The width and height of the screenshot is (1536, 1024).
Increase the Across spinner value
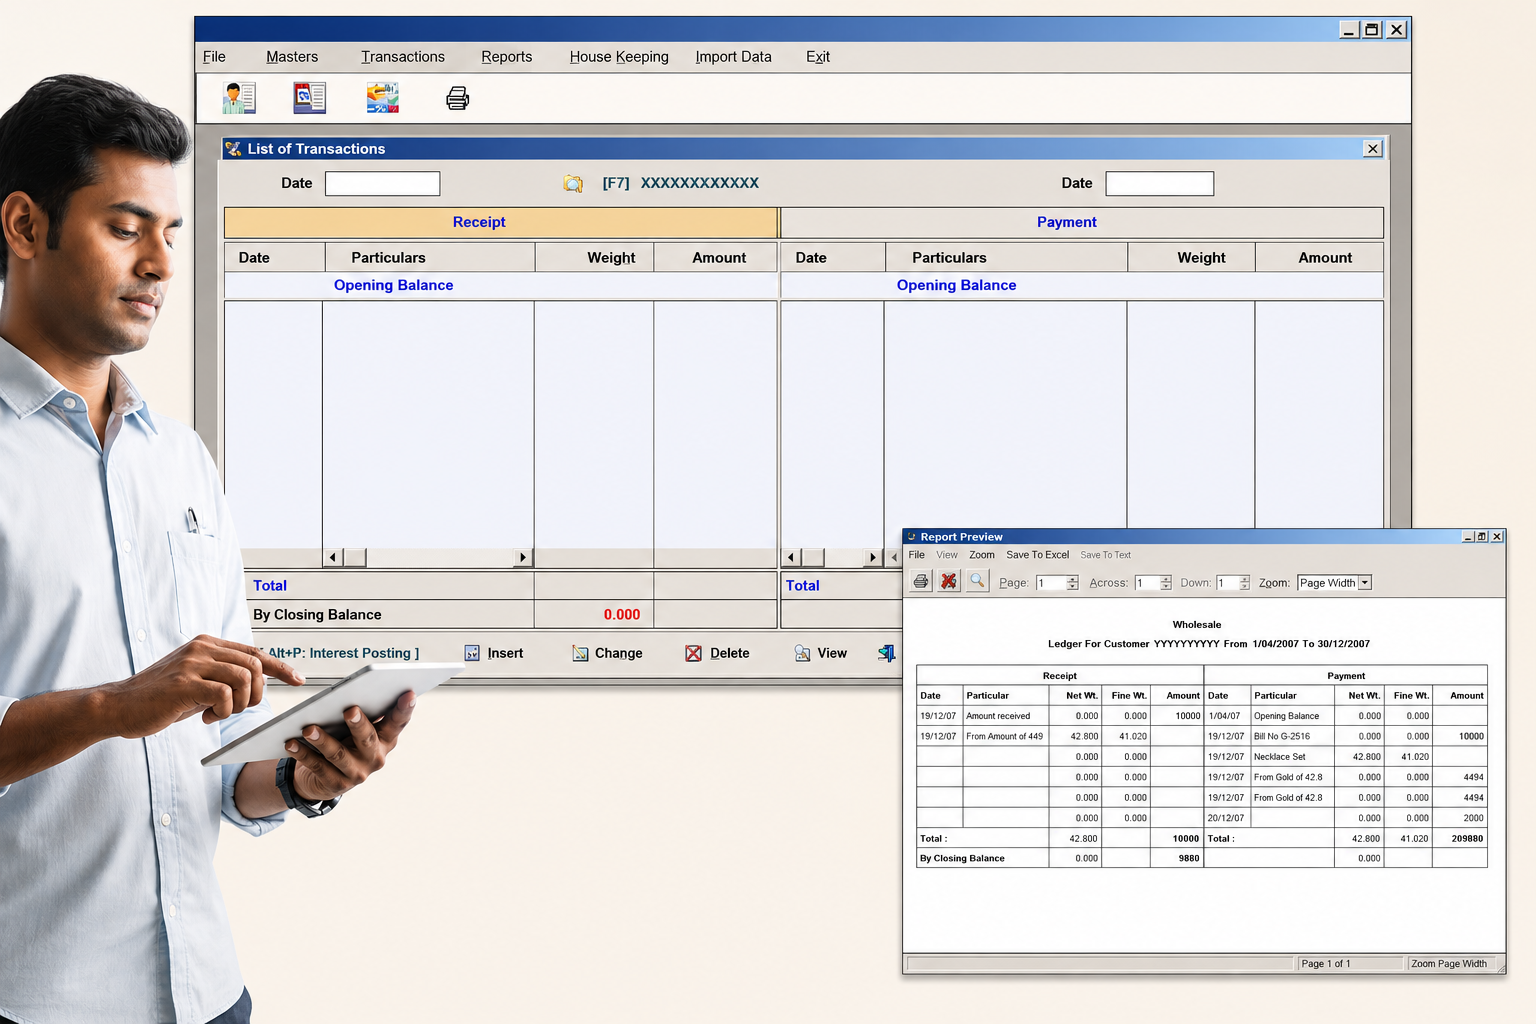[1165, 579]
